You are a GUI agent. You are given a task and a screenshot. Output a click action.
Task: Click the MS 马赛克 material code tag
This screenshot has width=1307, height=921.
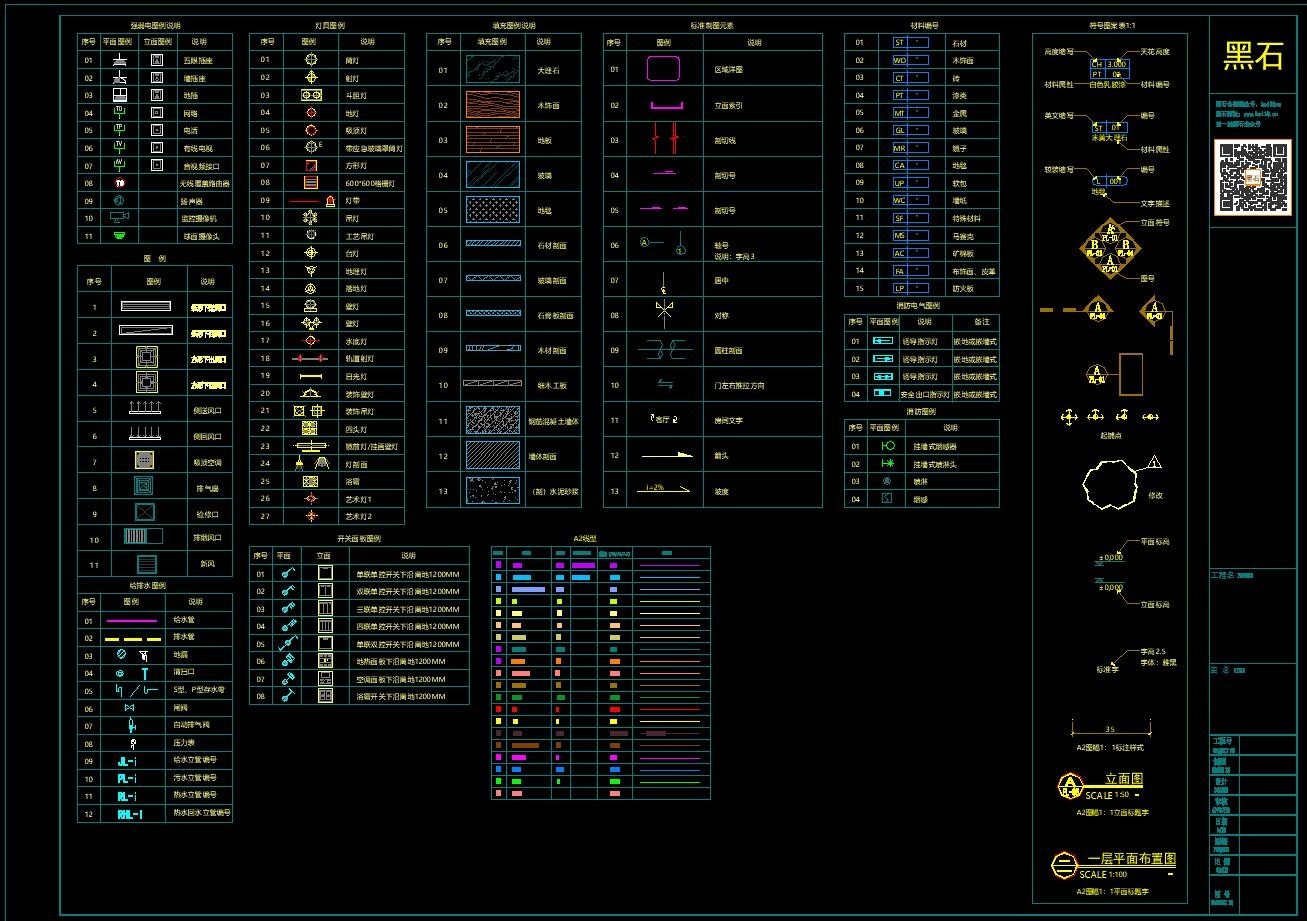point(910,235)
